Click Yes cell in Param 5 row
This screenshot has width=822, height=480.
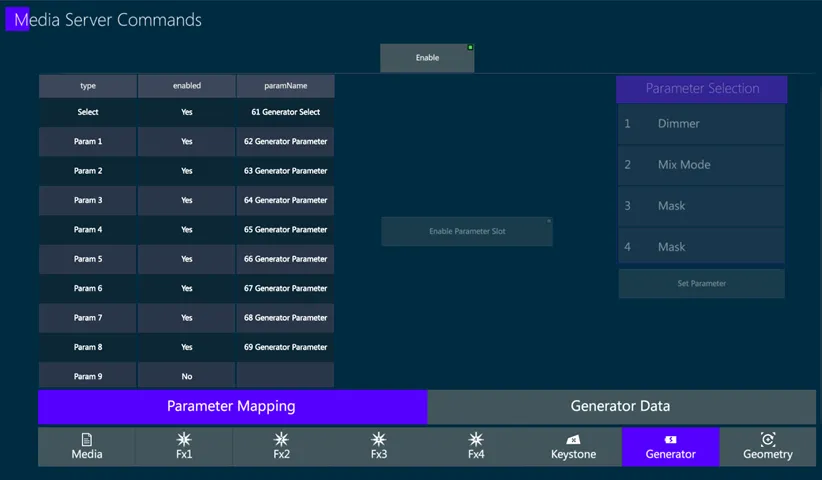[187, 259]
